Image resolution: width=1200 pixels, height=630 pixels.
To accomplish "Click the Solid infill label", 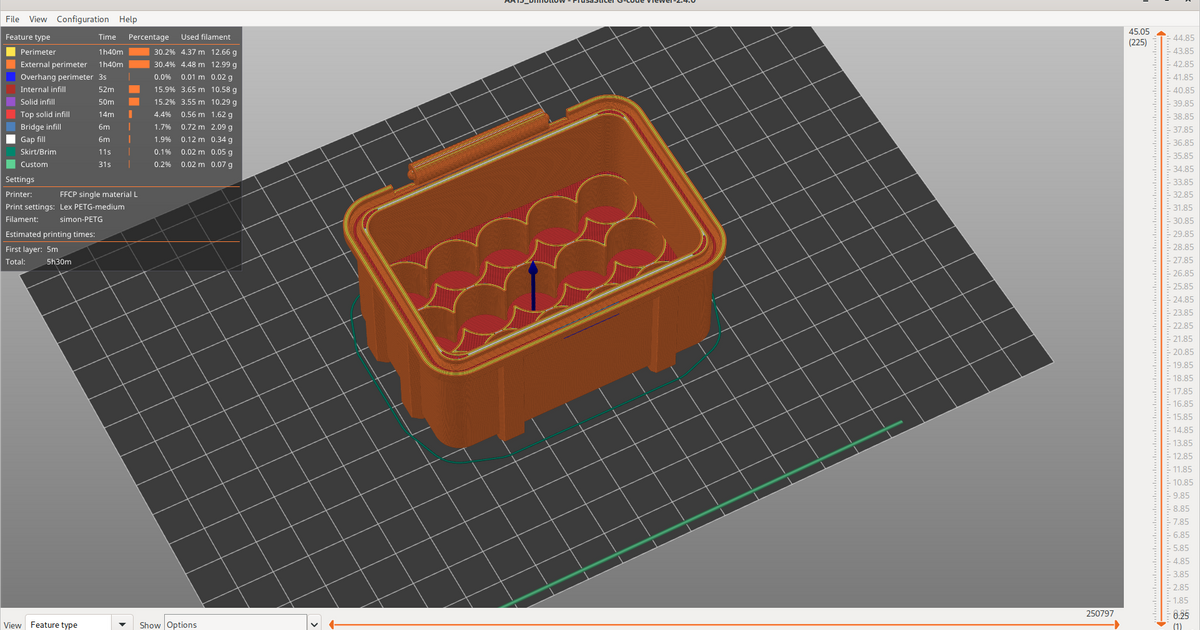I will (x=39, y=101).
